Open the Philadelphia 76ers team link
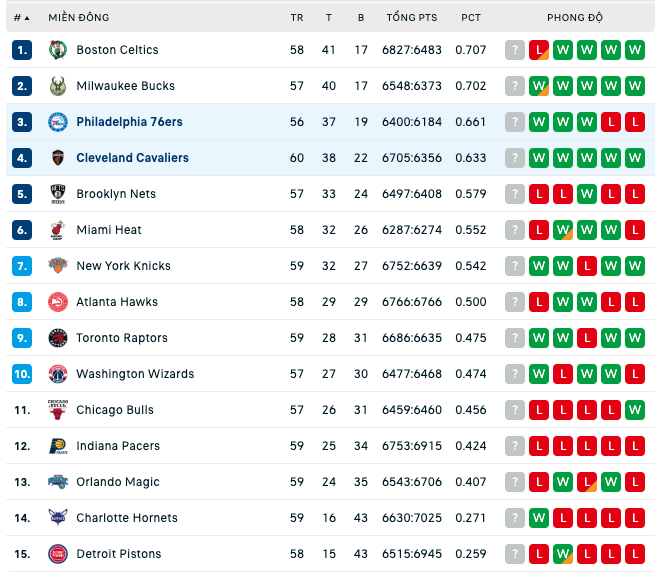 [129, 122]
